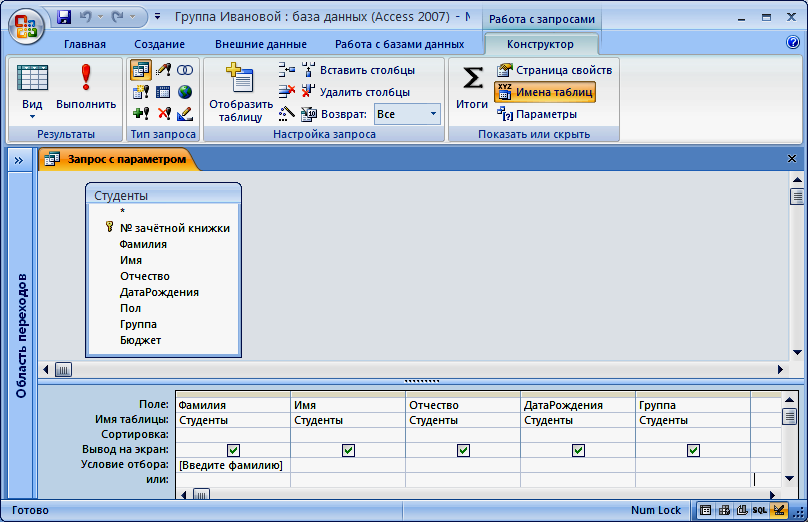Uncheck Вывод на экран for Имя
Image resolution: width=808 pixels, height=522 pixels.
point(348,450)
